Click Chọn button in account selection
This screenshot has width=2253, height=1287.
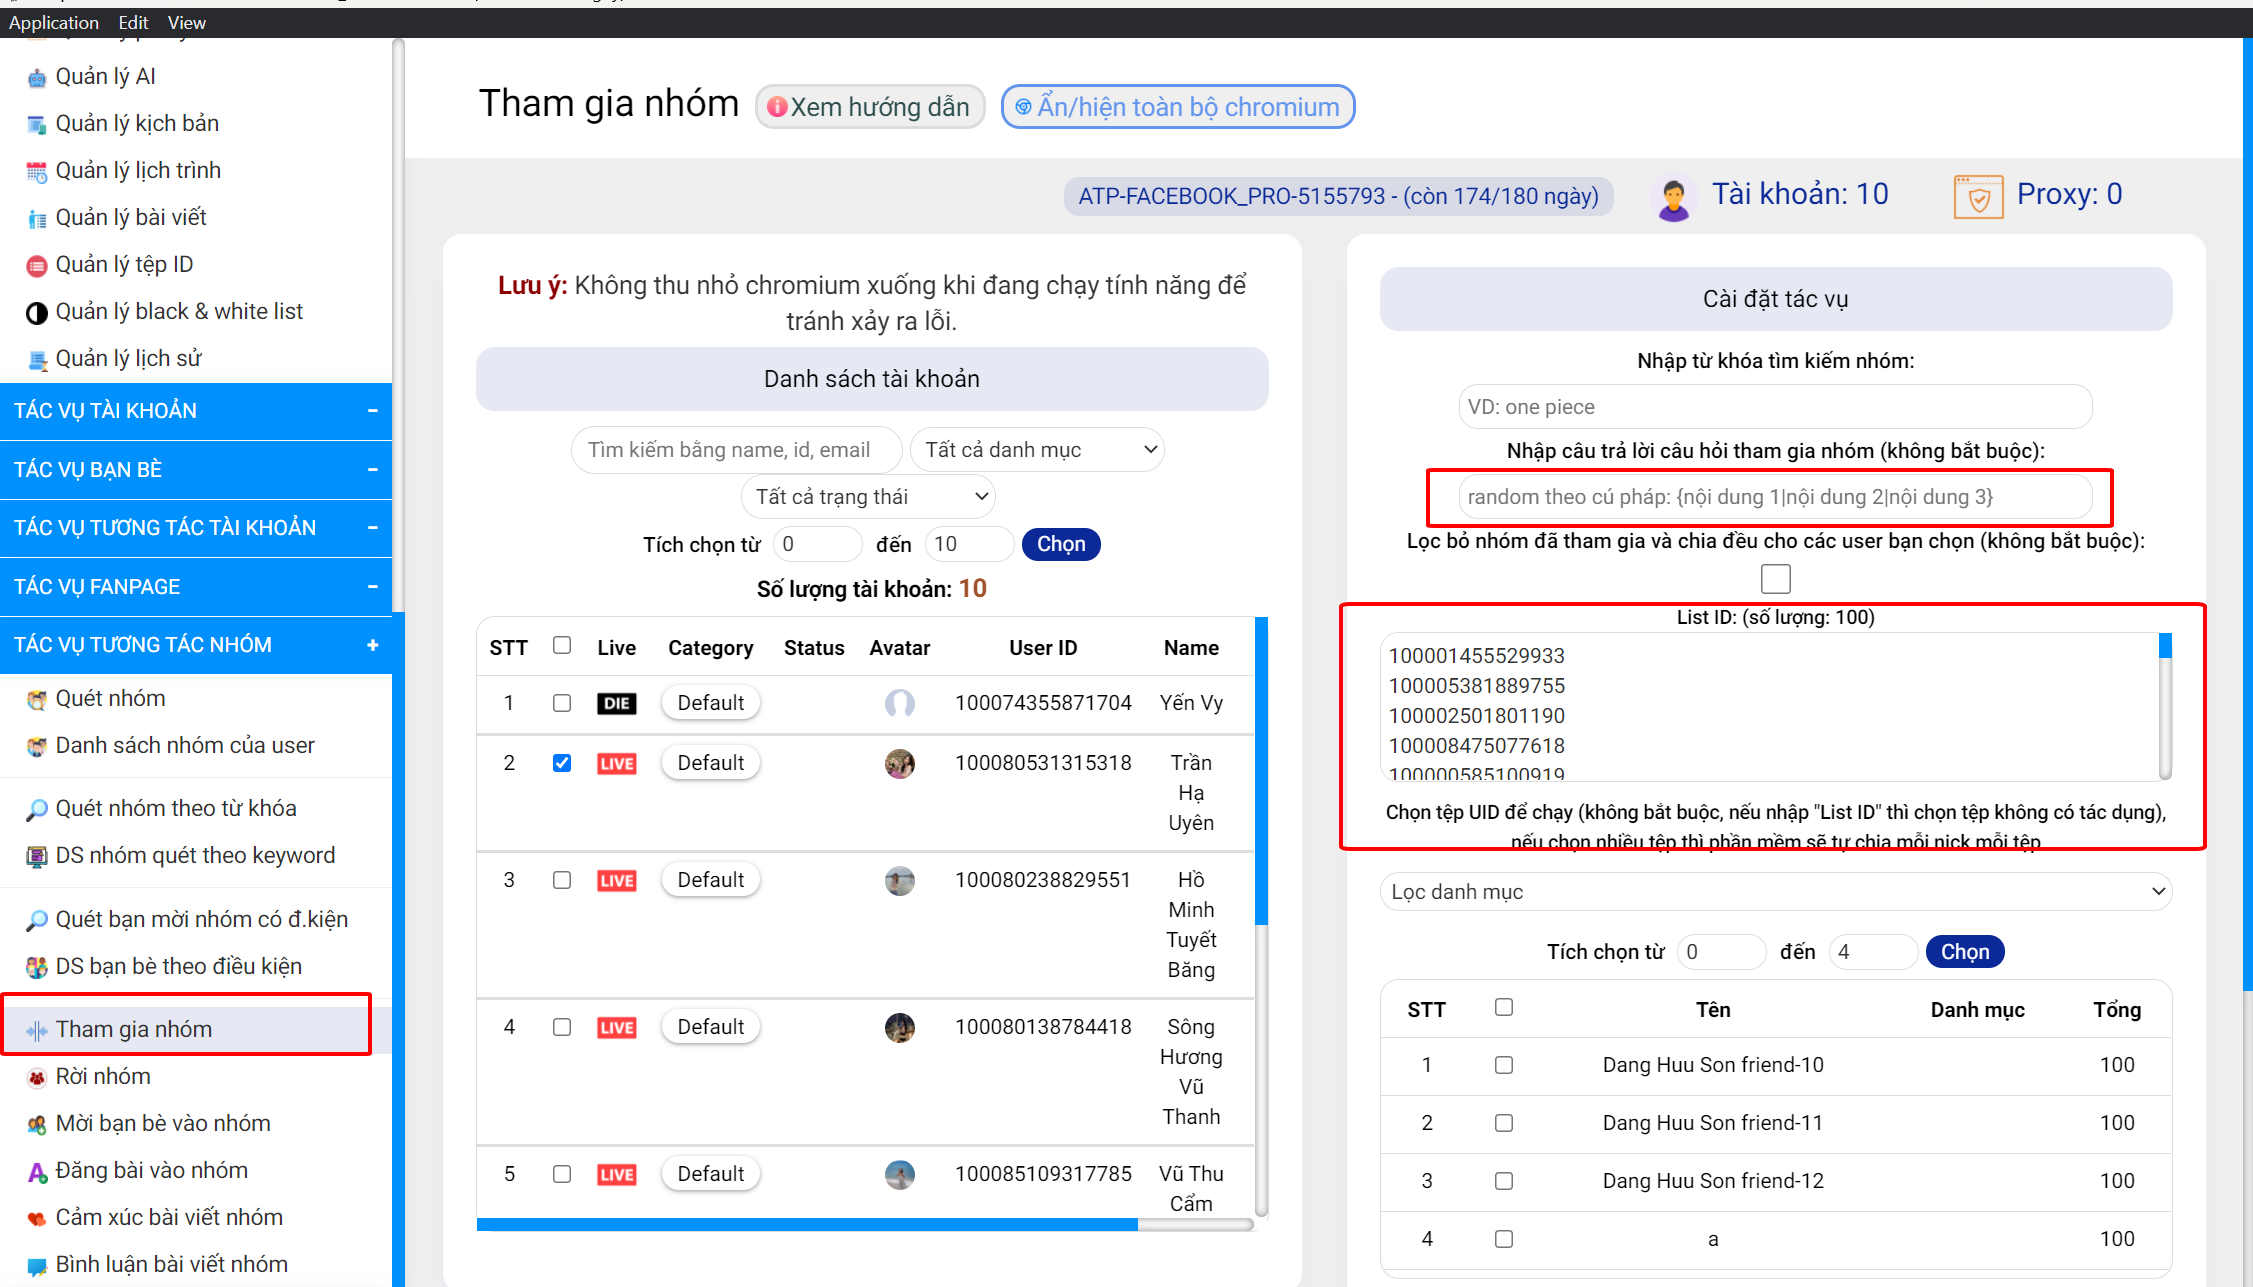click(x=1060, y=544)
